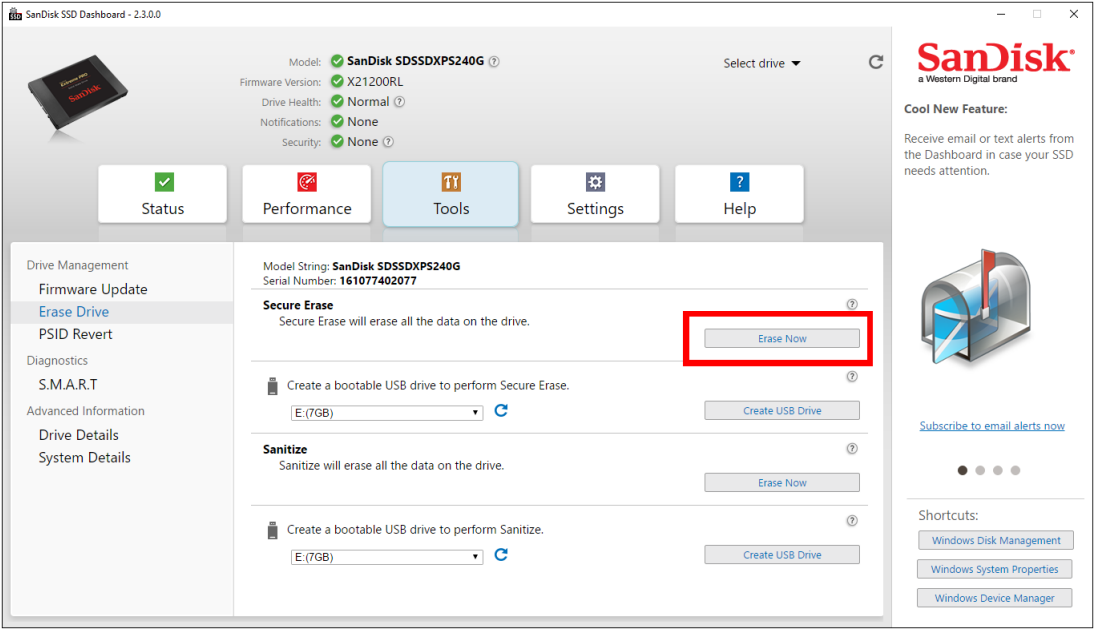
Task: Click the Notifications green check icon
Action: click(x=337, y=121)
